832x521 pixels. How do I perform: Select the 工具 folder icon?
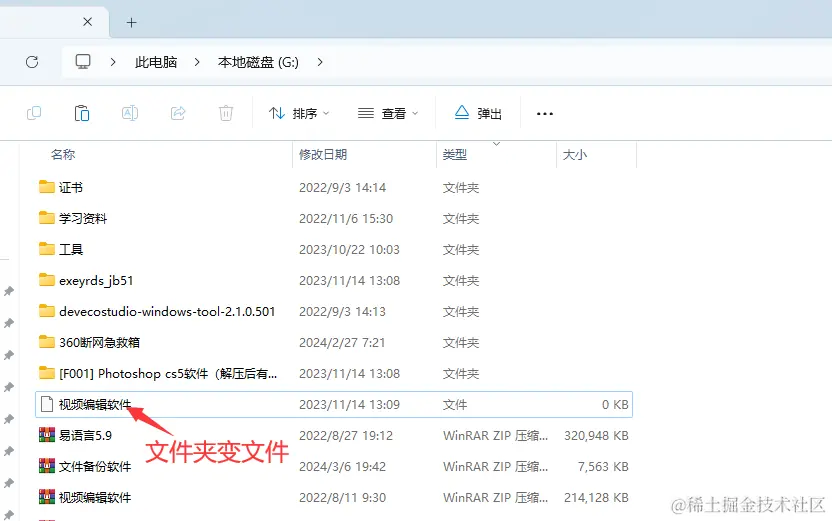click(x=47, y=249)
